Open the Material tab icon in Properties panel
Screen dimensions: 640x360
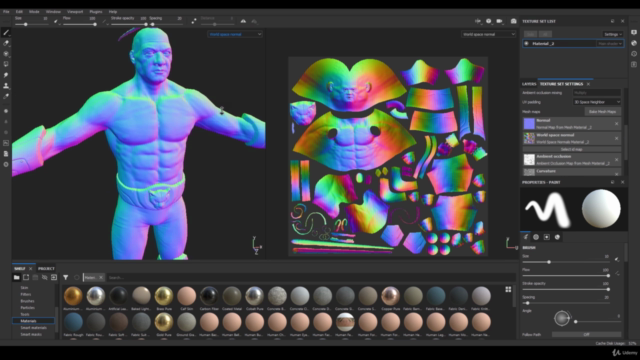557,237
